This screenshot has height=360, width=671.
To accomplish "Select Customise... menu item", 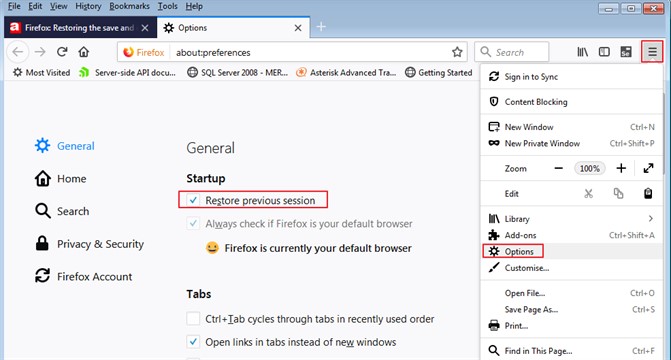I will (571, 268).
